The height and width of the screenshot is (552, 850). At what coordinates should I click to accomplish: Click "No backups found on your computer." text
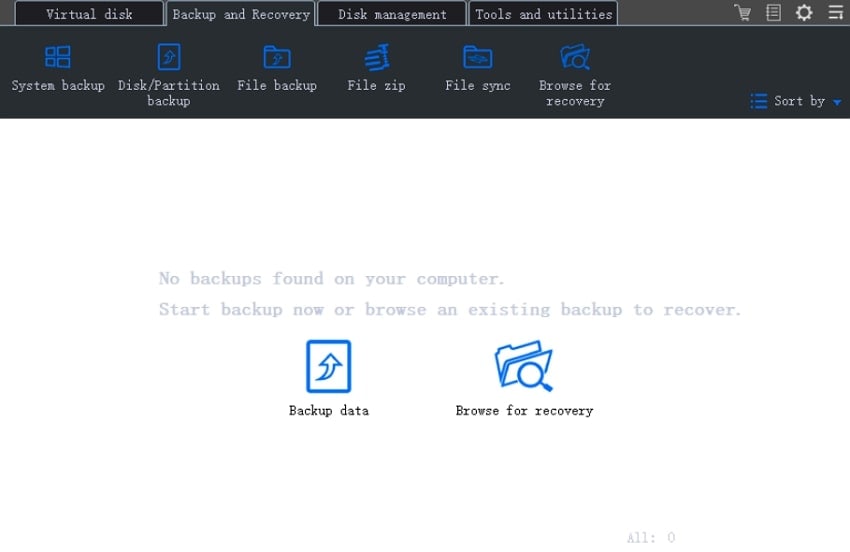331,279
